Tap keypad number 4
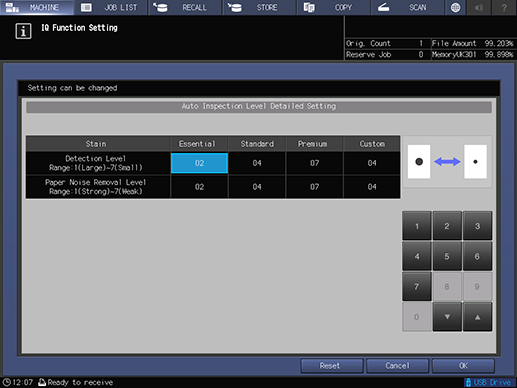 pyautogui.click(x=417, y=256)
